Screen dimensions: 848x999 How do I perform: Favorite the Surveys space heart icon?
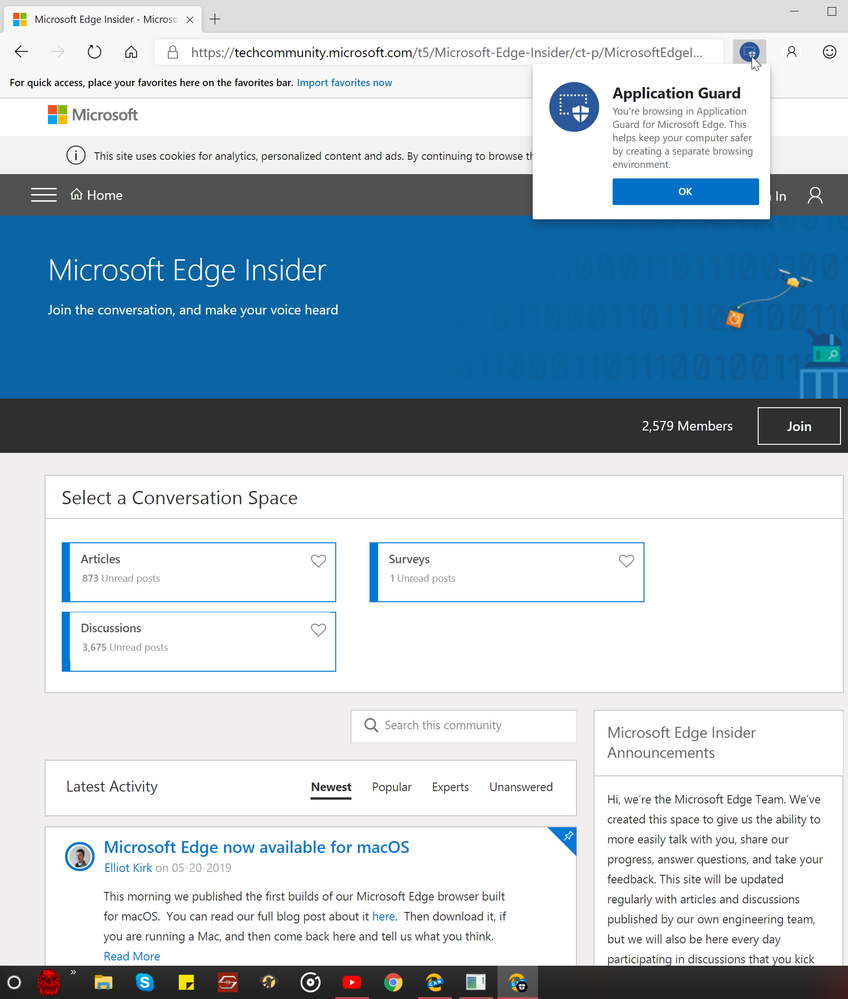pos(626,561)
